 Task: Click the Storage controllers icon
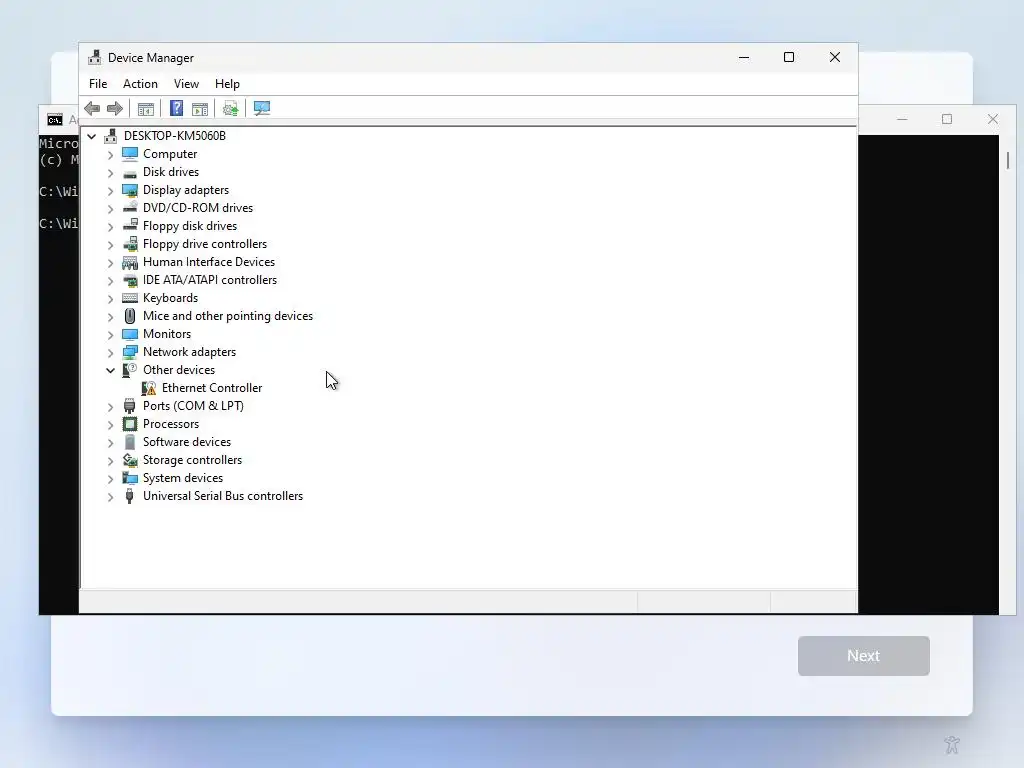[130, 460]
